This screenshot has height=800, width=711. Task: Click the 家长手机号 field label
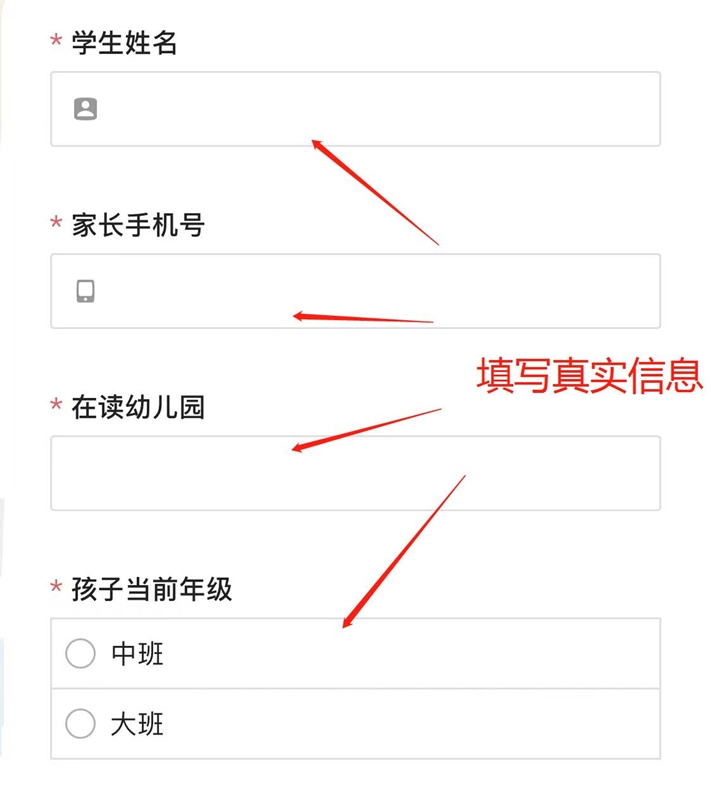[137, 225]
